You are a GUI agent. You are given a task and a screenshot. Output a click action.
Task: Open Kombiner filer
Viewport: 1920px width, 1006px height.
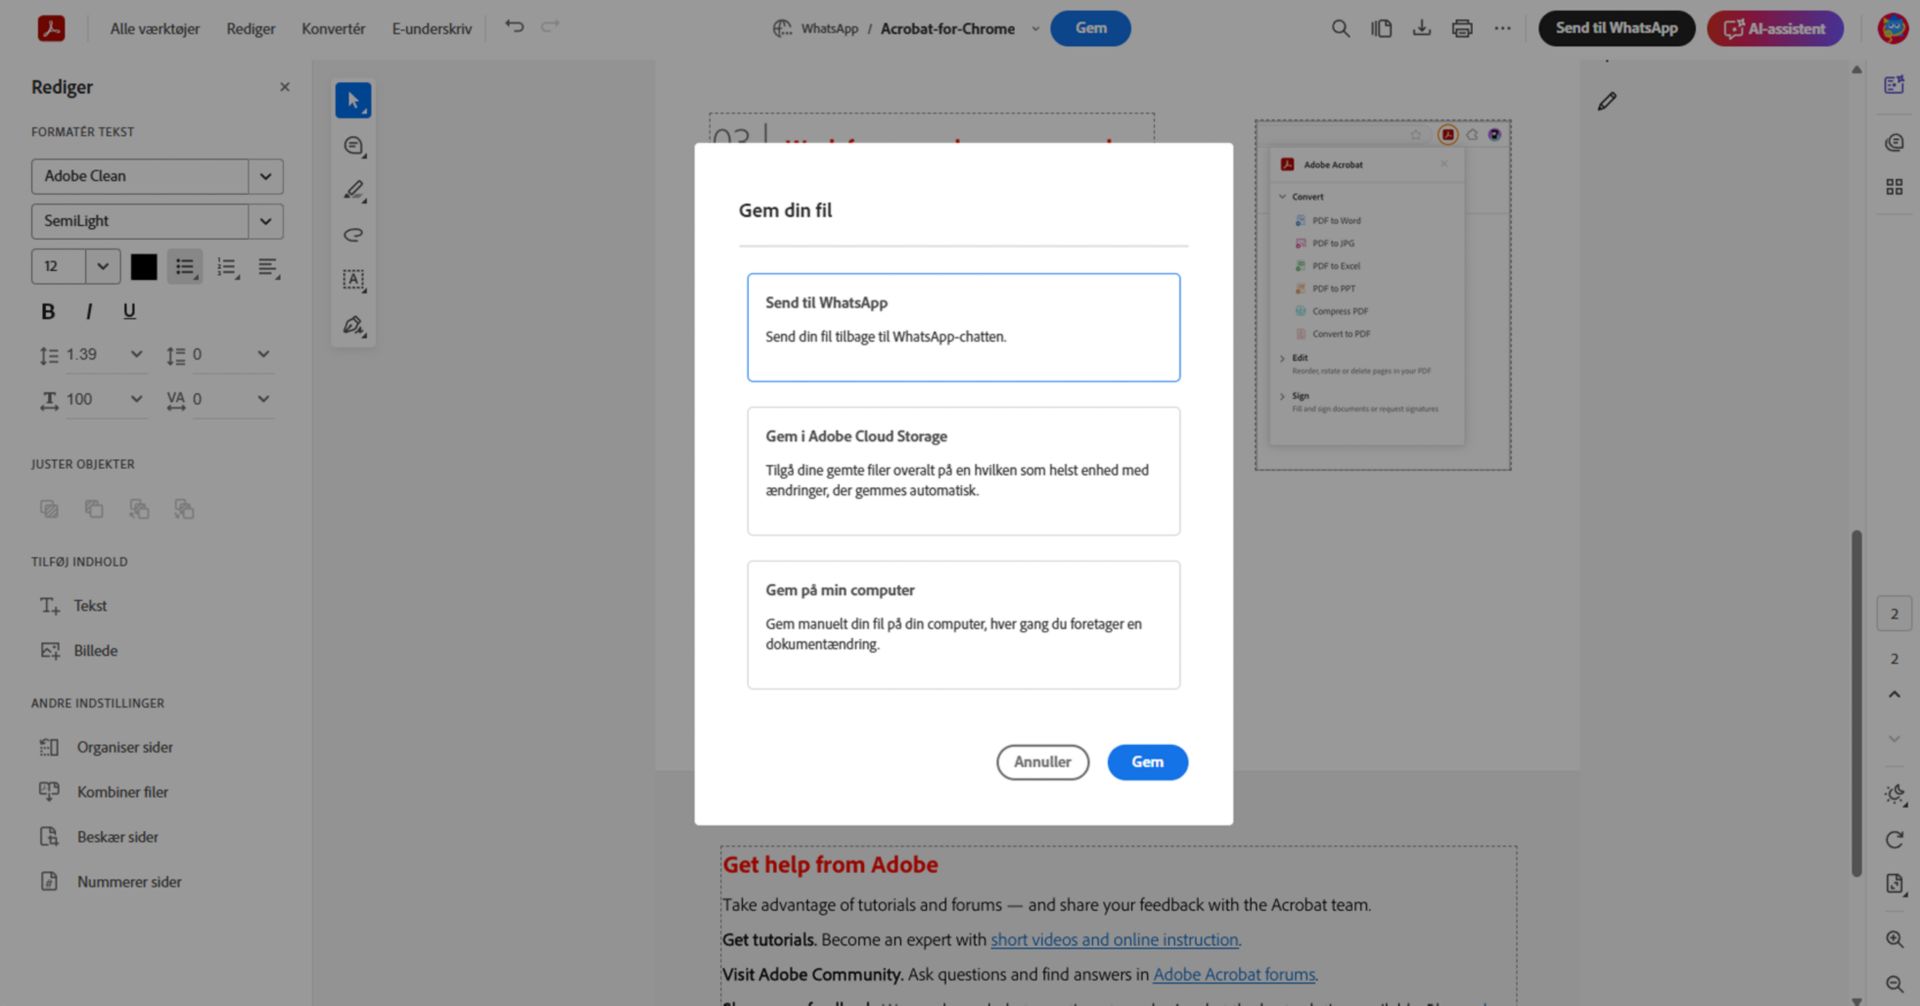[x=104, y=792]
